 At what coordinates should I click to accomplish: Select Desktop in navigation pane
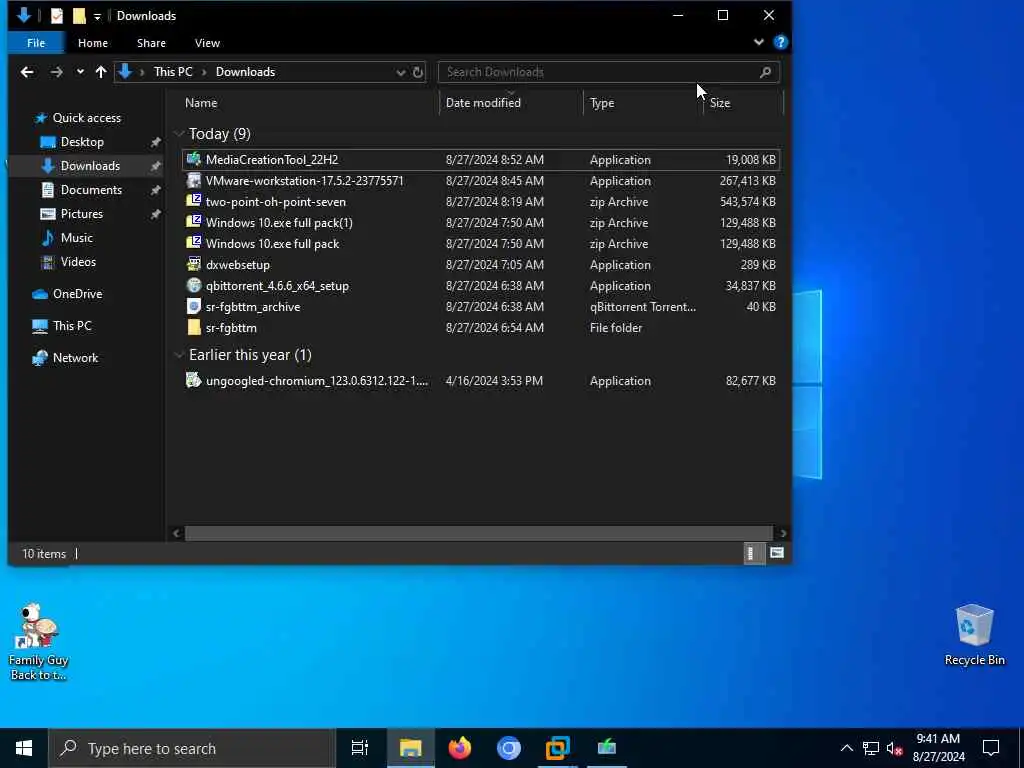click(x=82, y=142)
